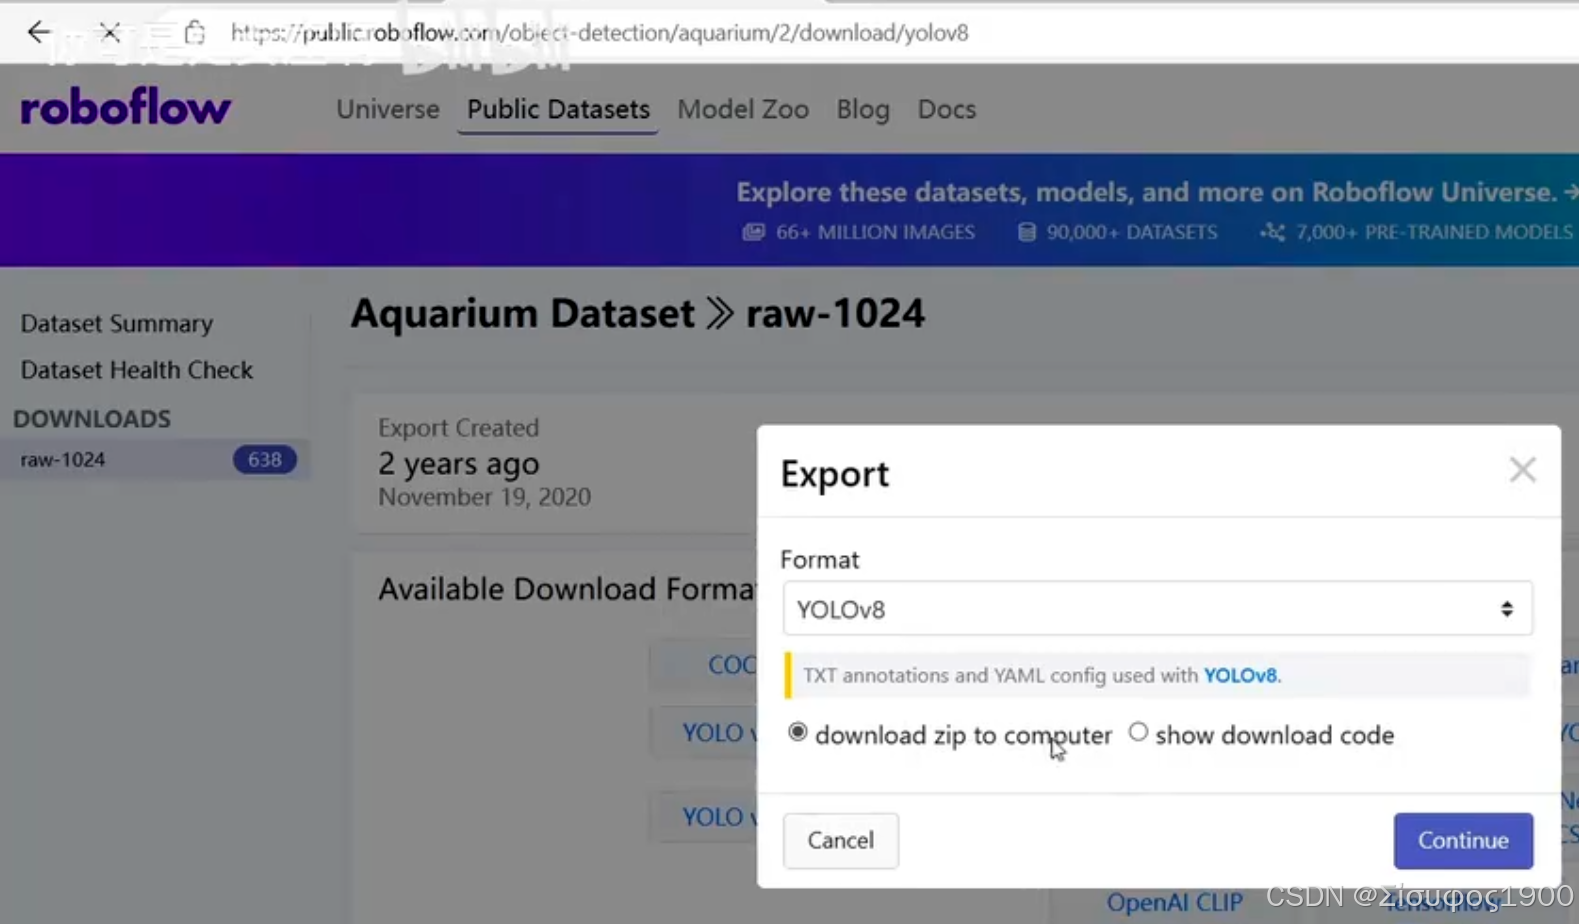
Task: Stop page loading with the X icon
Action: pos(110,32)
